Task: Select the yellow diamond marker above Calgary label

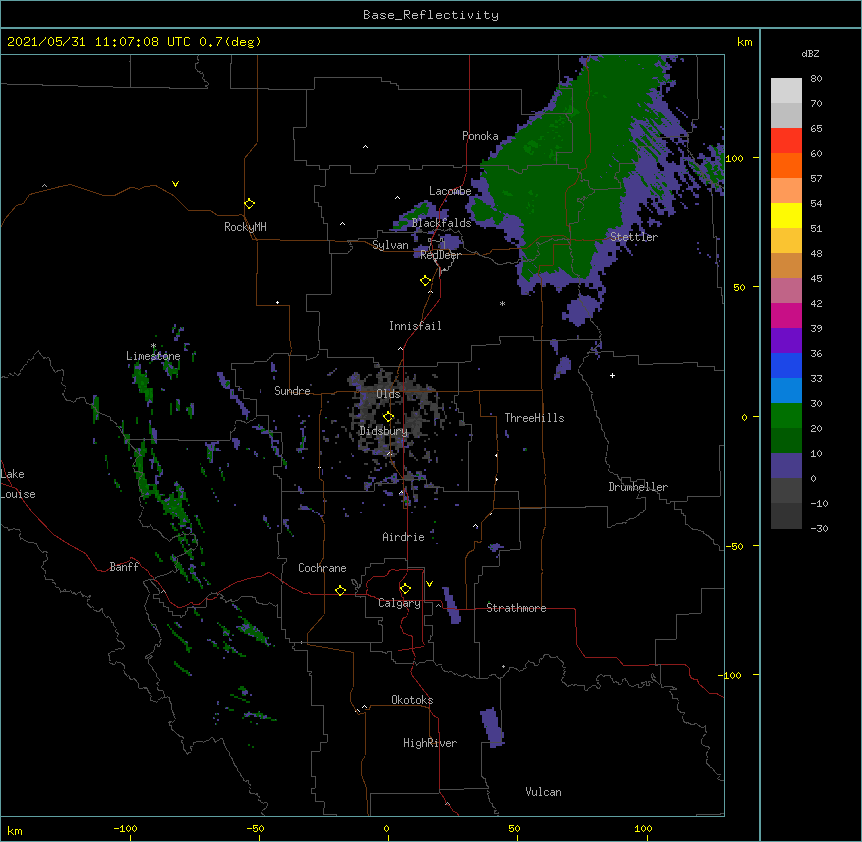Action: [x=405, y=588]
